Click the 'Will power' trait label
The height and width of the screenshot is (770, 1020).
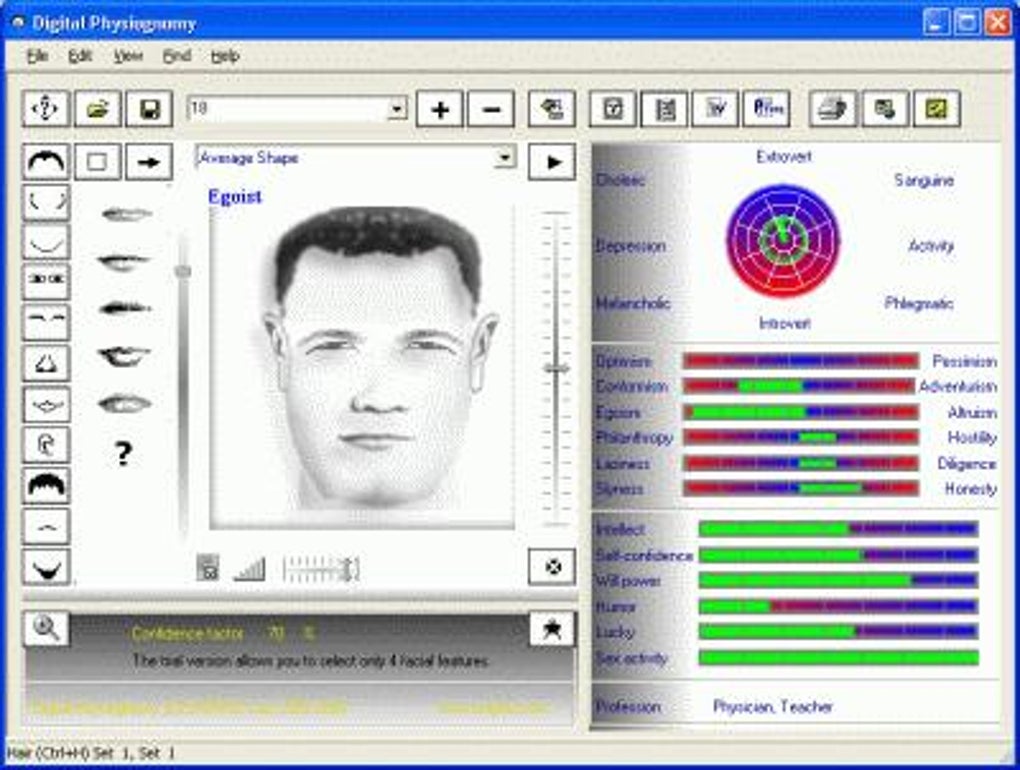coord(628,581)
